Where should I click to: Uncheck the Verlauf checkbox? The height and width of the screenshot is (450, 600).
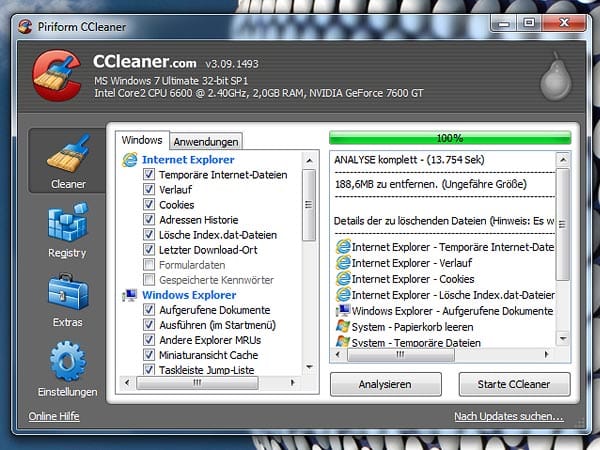[x=149, y=189]
